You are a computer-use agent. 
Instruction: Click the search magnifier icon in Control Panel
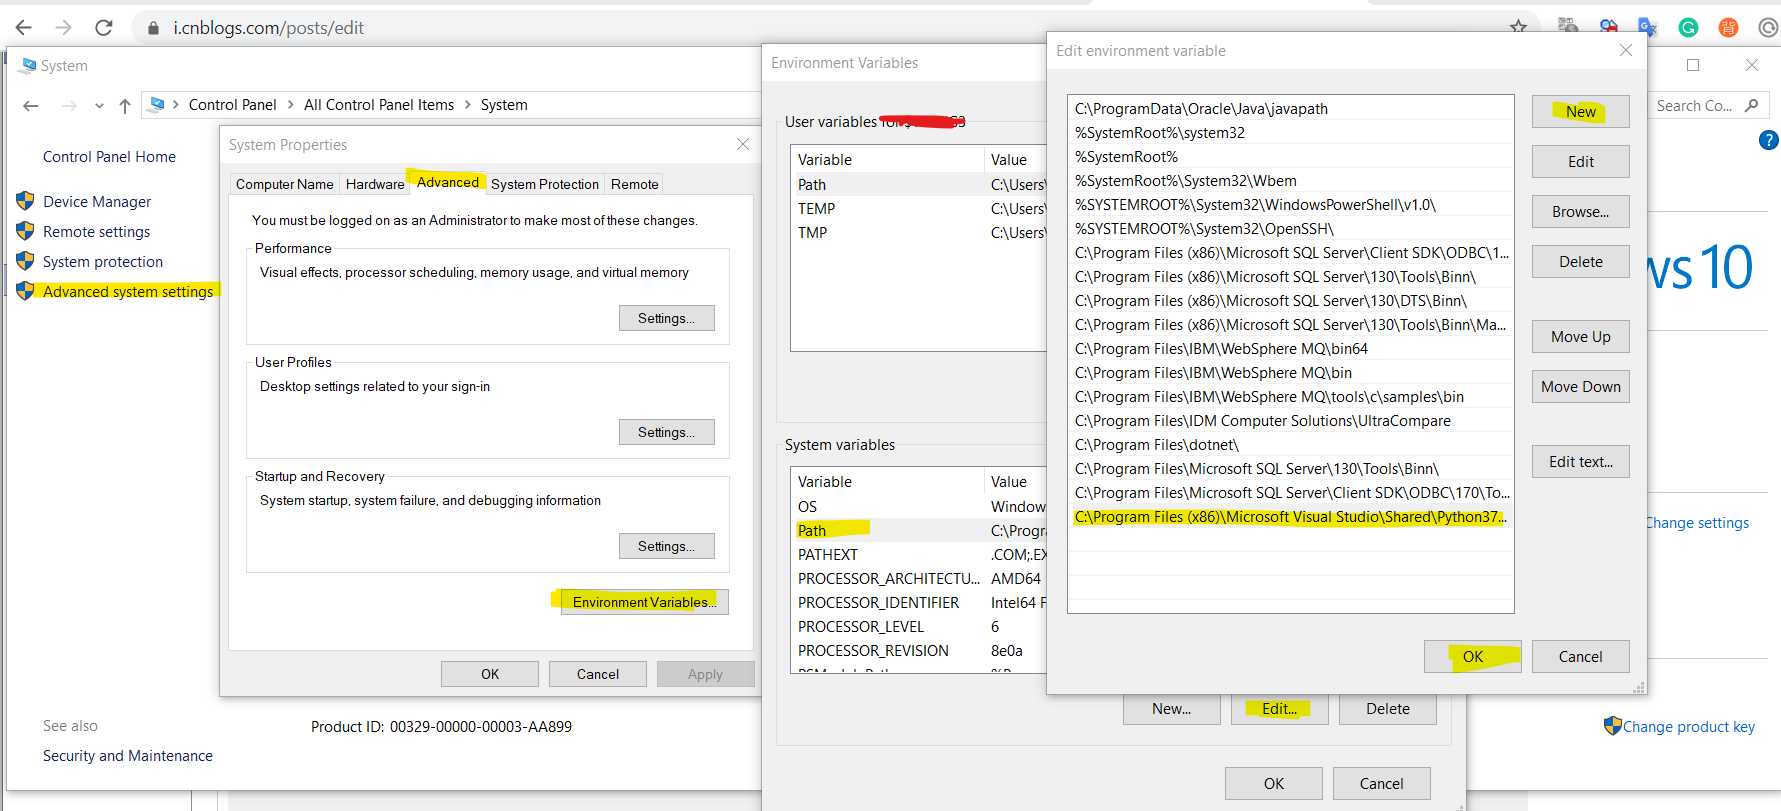[x=1751, y=105]
